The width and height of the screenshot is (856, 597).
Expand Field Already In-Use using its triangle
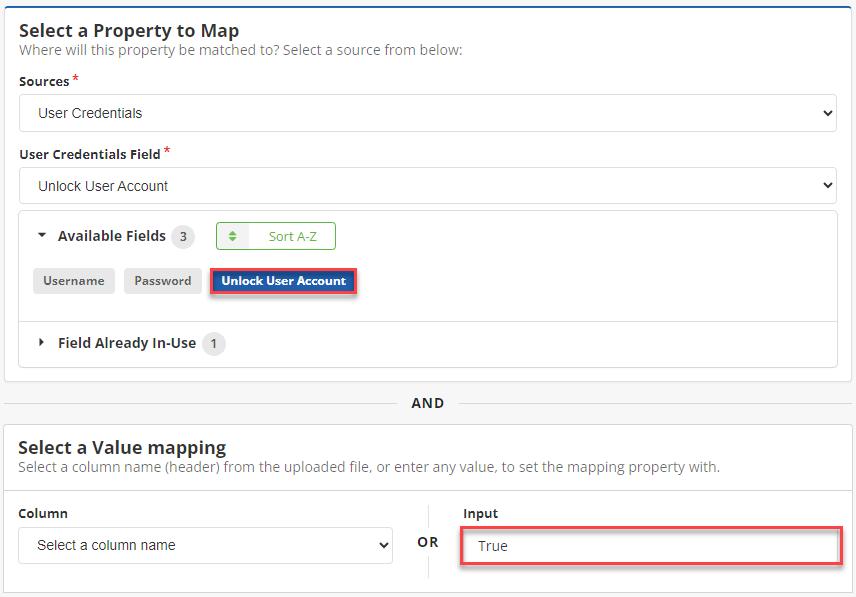click(x=42, y=343)
